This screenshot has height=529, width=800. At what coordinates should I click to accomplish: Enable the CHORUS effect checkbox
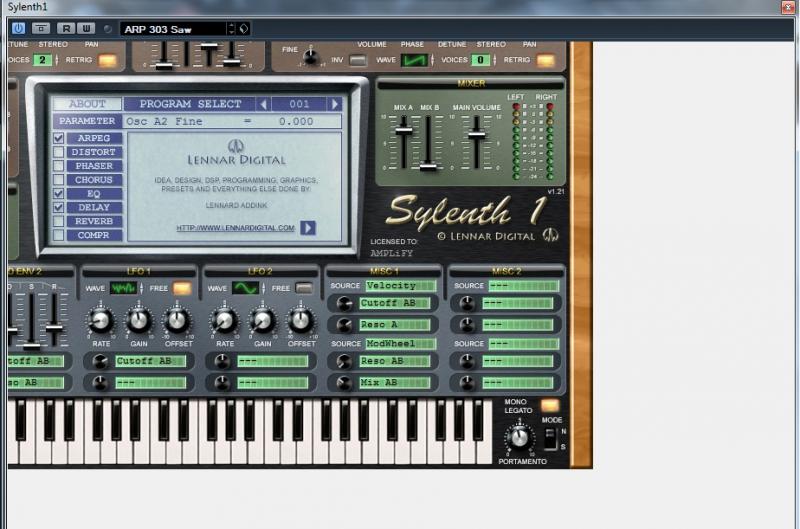tap(59, 180)
